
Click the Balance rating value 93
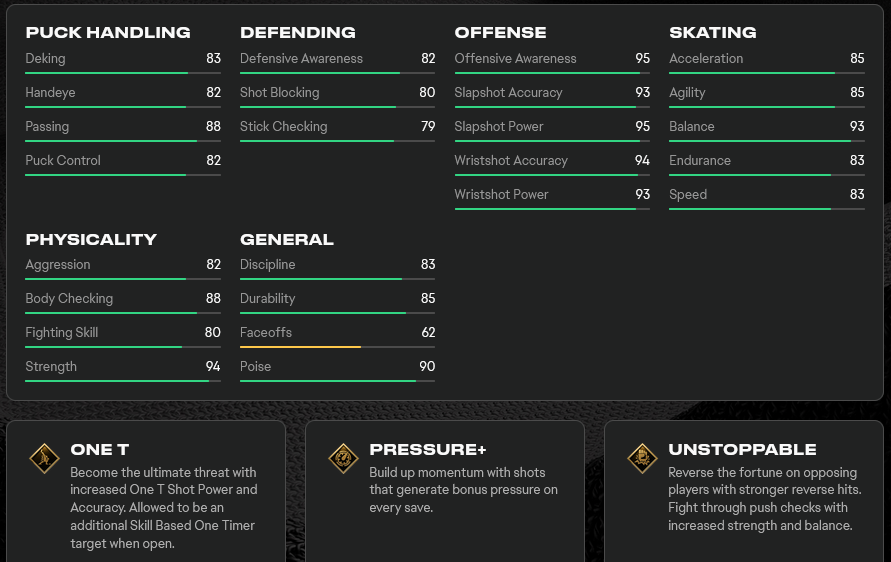point(857,126)
